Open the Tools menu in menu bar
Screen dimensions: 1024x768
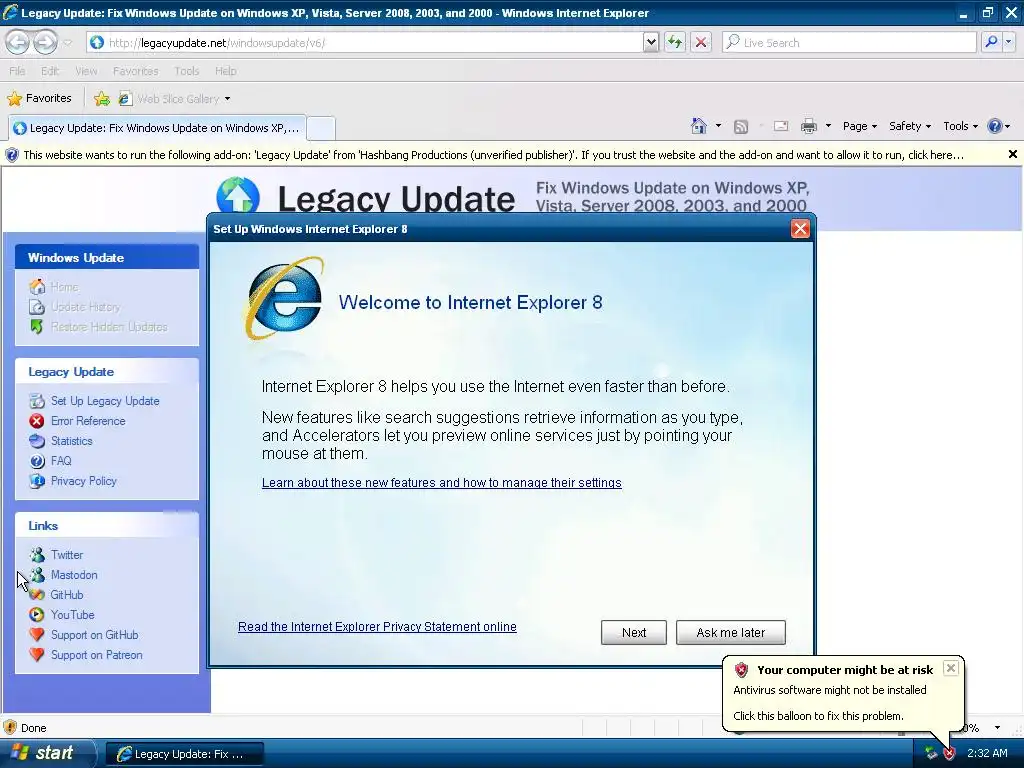coord(186,71)
